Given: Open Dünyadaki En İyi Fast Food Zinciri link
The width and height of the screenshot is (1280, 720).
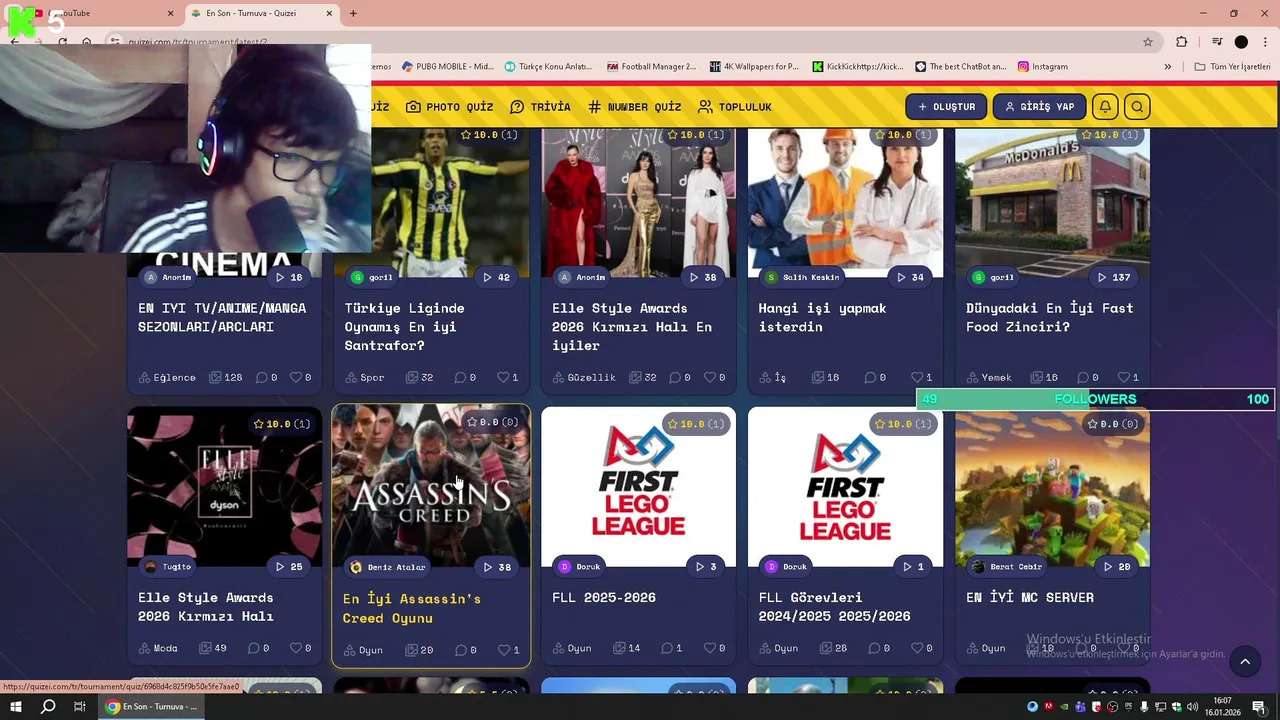Looking at the screenshot, I should click(1049, 317).
